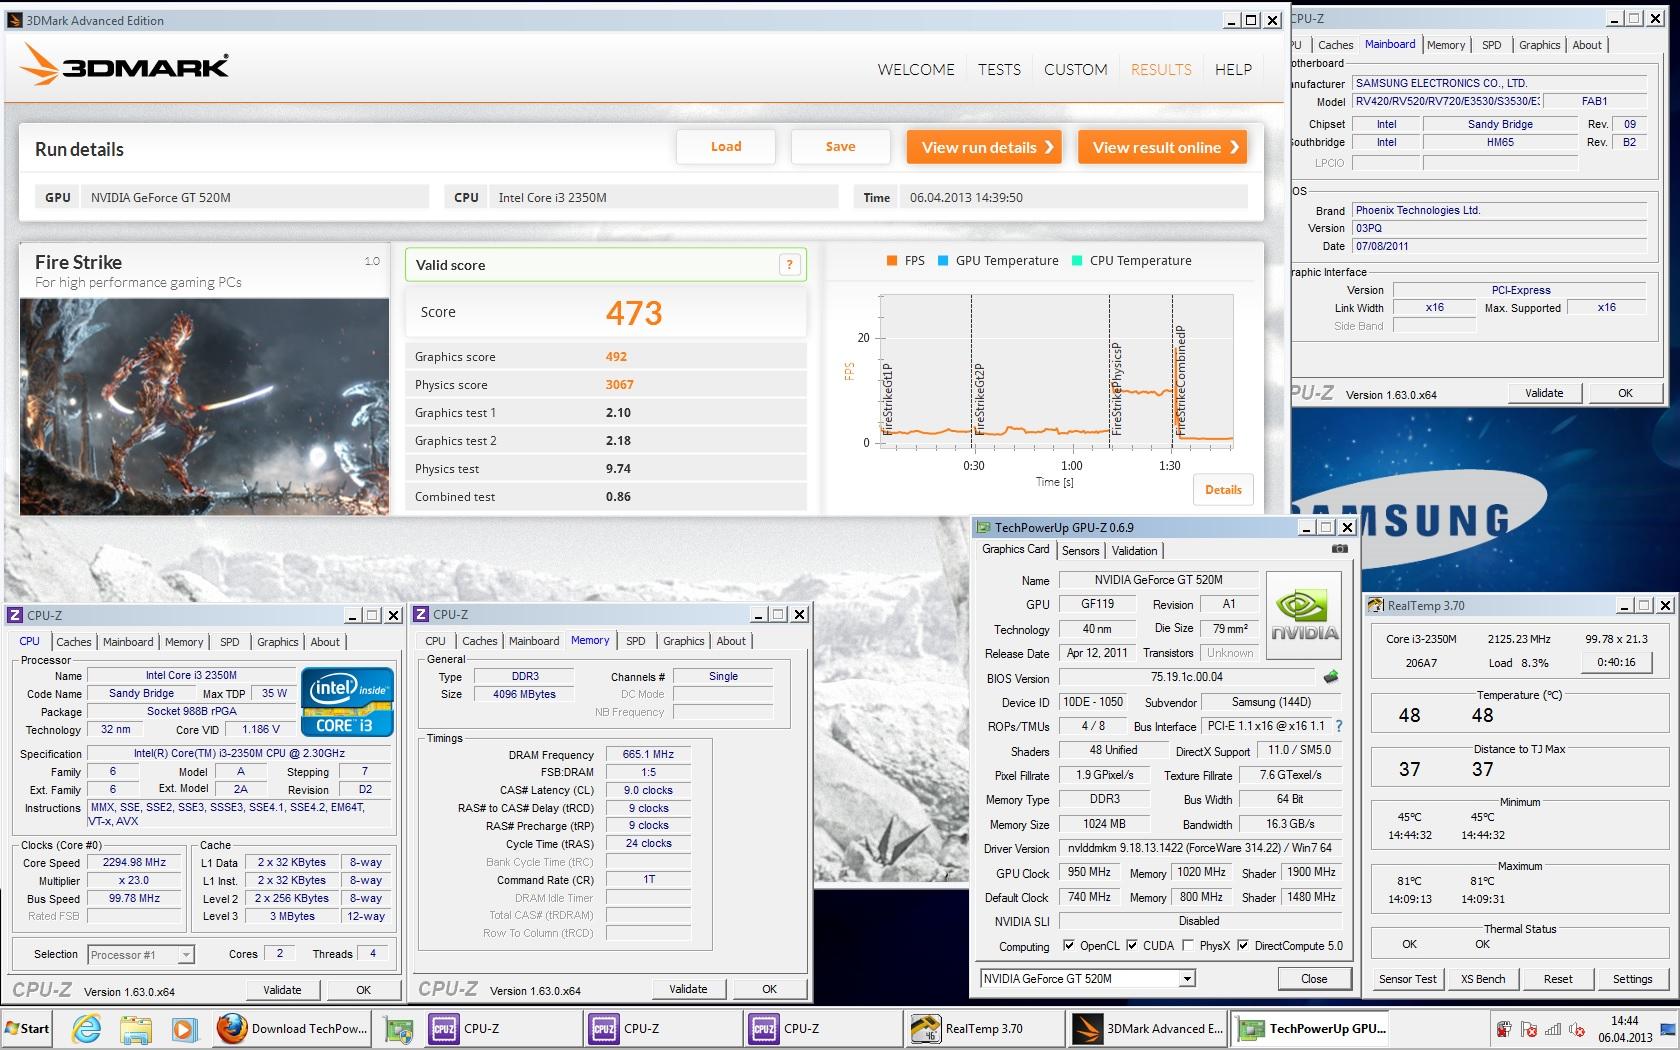1680x1050 pixels.
Task: Click the Load button in Run details
Action: click(x=726, y=146)
